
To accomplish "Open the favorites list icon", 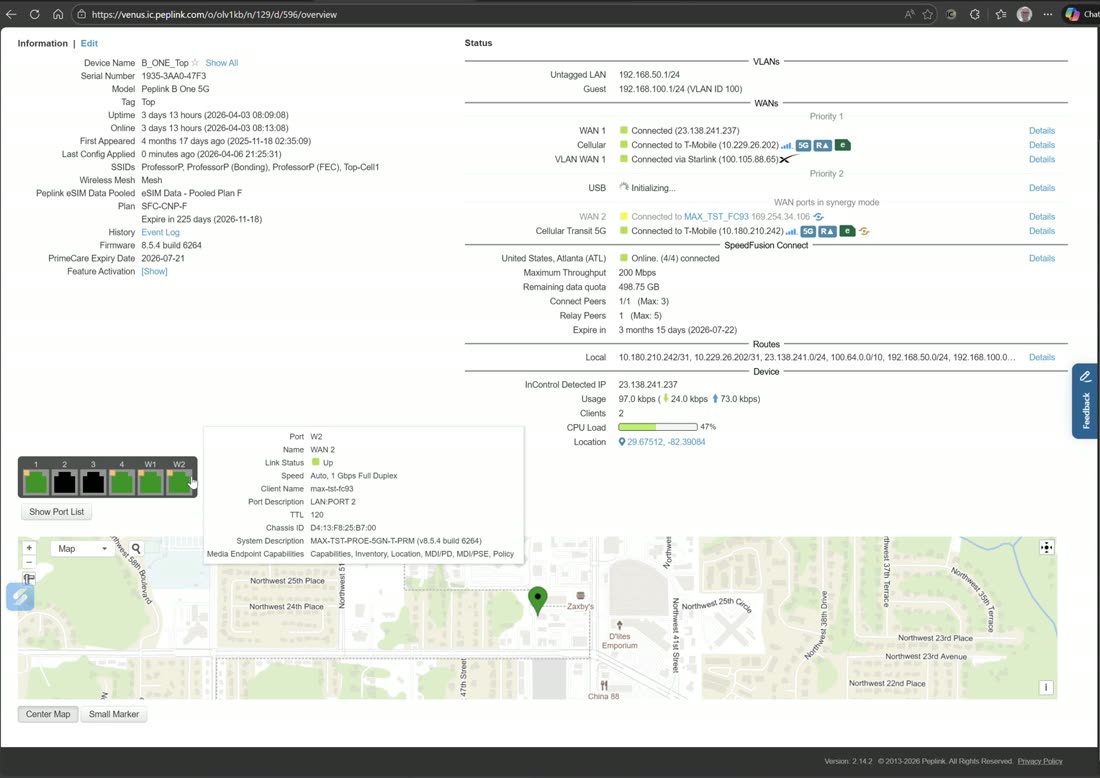I will 1000,14.
